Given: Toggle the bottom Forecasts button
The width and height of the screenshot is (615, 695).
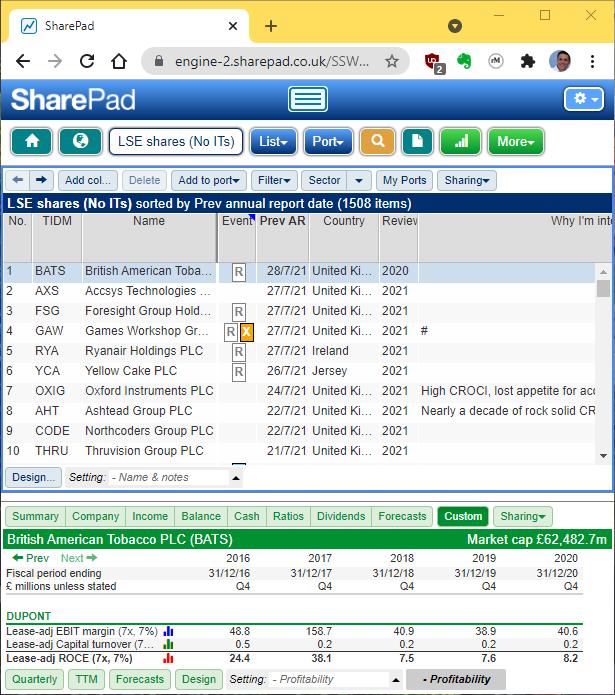Looking at the screenshot, I should [x=140, y=679].
